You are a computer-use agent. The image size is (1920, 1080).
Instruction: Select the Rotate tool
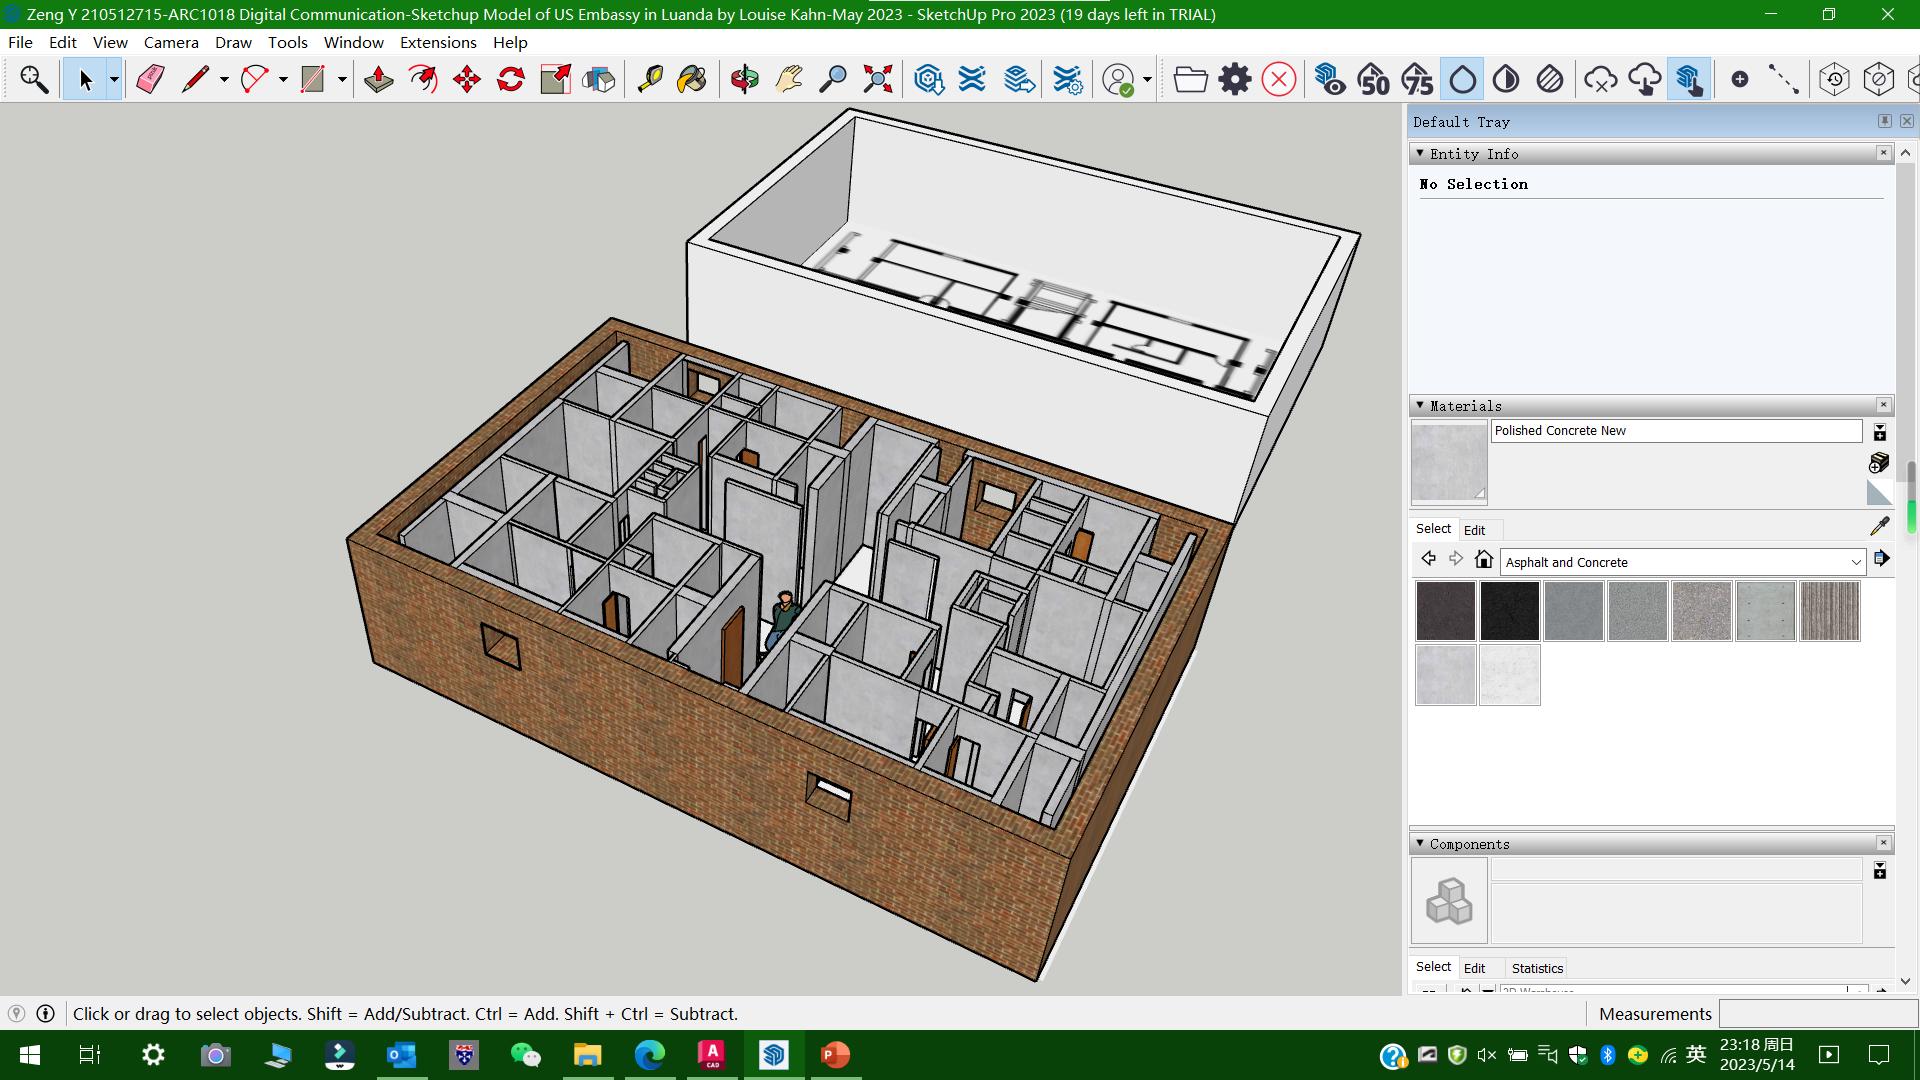[x=511, y=79]
